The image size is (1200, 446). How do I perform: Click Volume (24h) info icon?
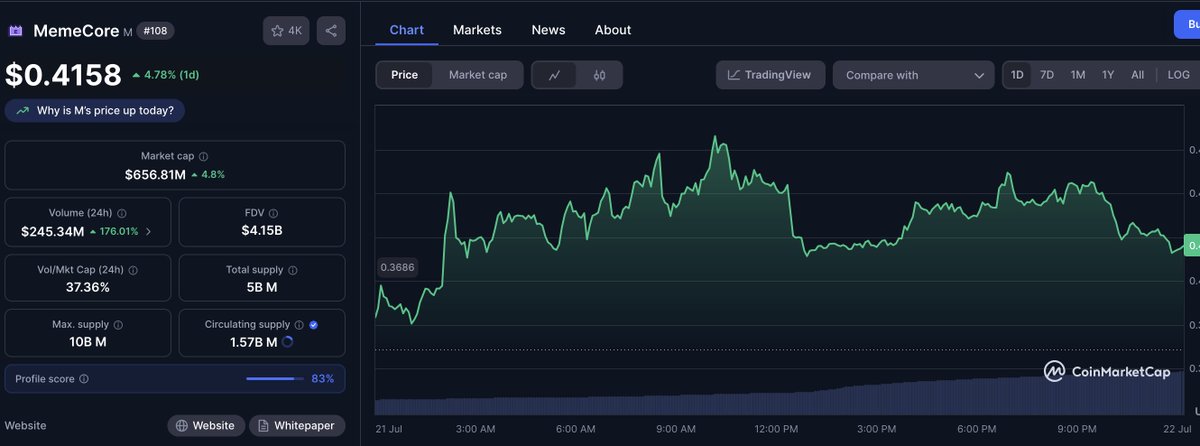122,213
